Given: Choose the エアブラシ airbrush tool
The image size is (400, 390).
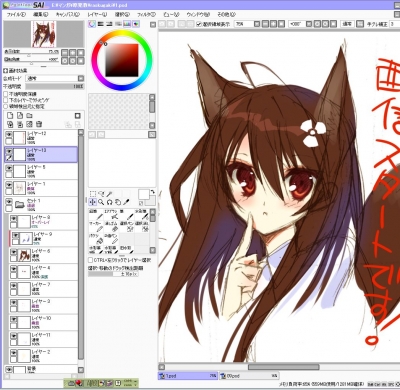Looking at the screenshot, I should pyautogui.click(x=111, y=215).
